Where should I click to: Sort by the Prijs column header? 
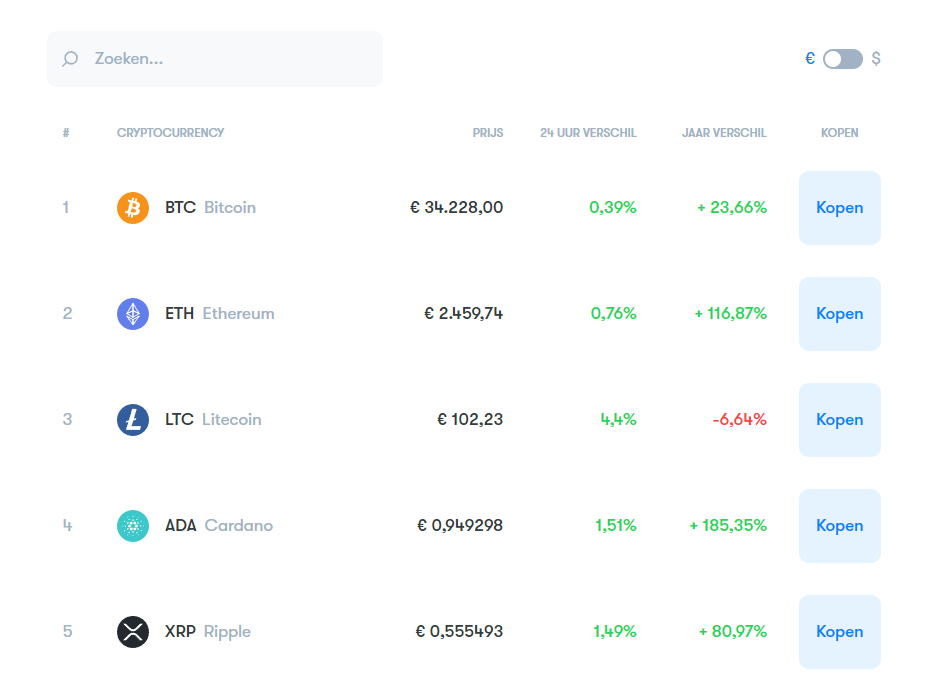tap(488, 133)
